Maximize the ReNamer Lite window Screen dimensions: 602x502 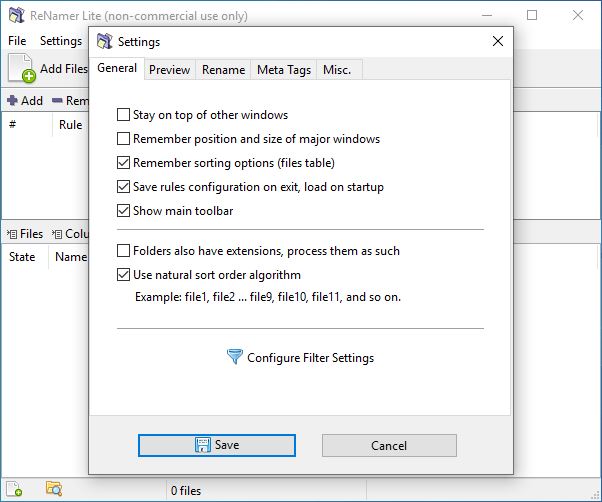(x=532, y=15)
